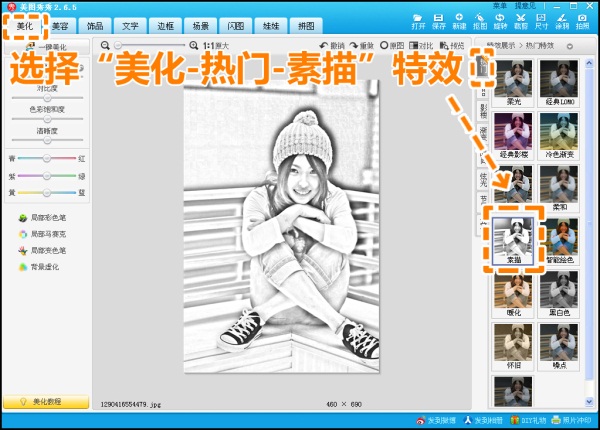Image resolution: width=600 pixels, height=430 pixels.
Task: Click the 保存 (Save) toolbar icon
Action: pos(439,21)
